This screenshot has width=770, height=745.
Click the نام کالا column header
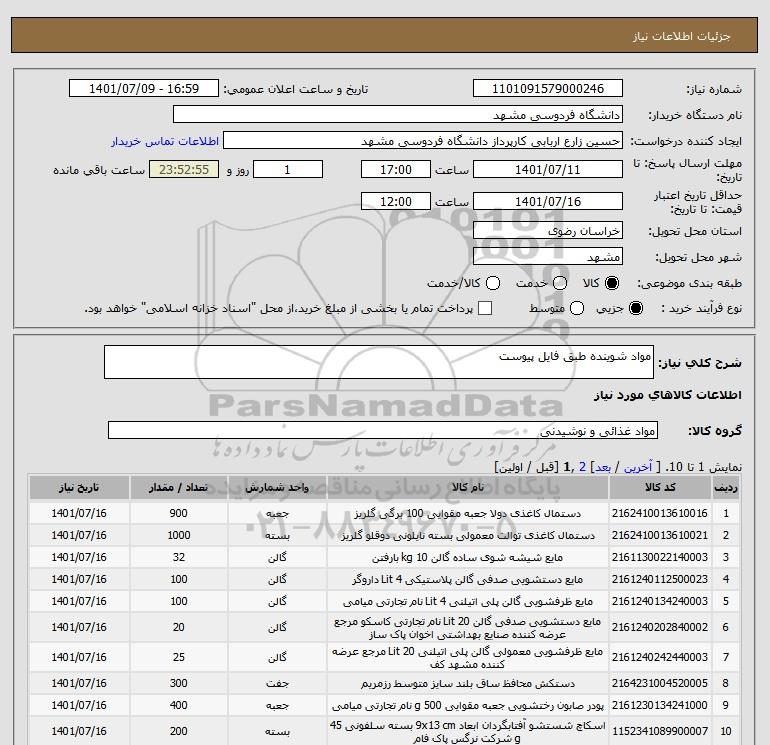(x=468, y=487)
